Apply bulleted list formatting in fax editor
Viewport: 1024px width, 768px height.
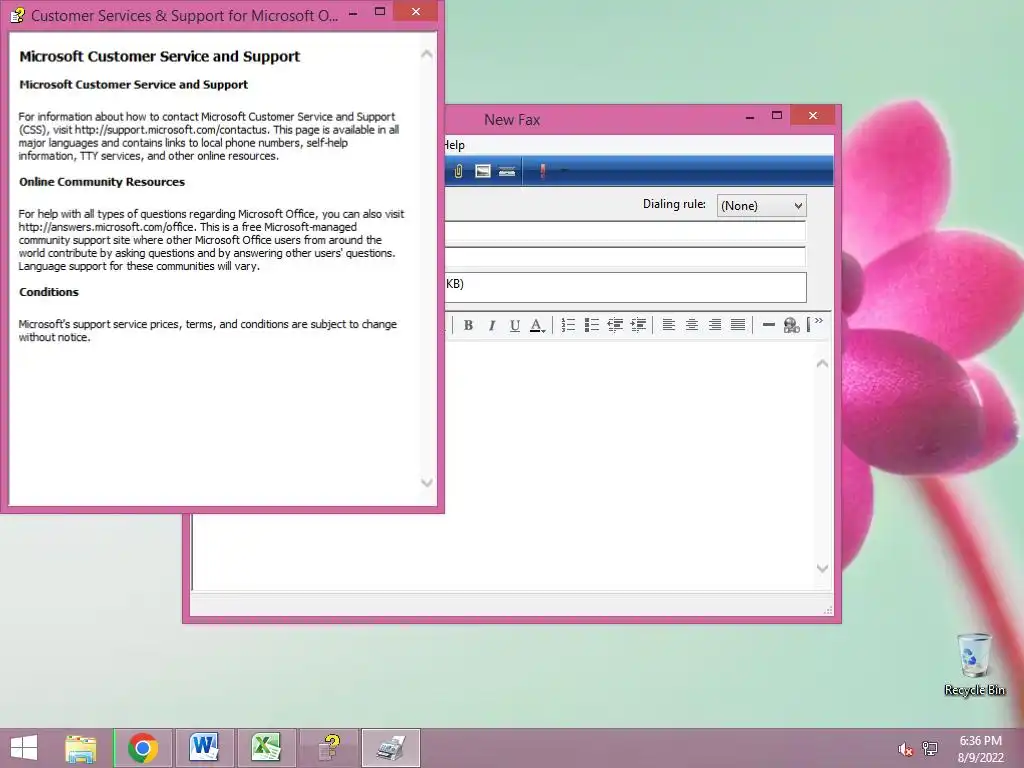(x=592, y=325)
